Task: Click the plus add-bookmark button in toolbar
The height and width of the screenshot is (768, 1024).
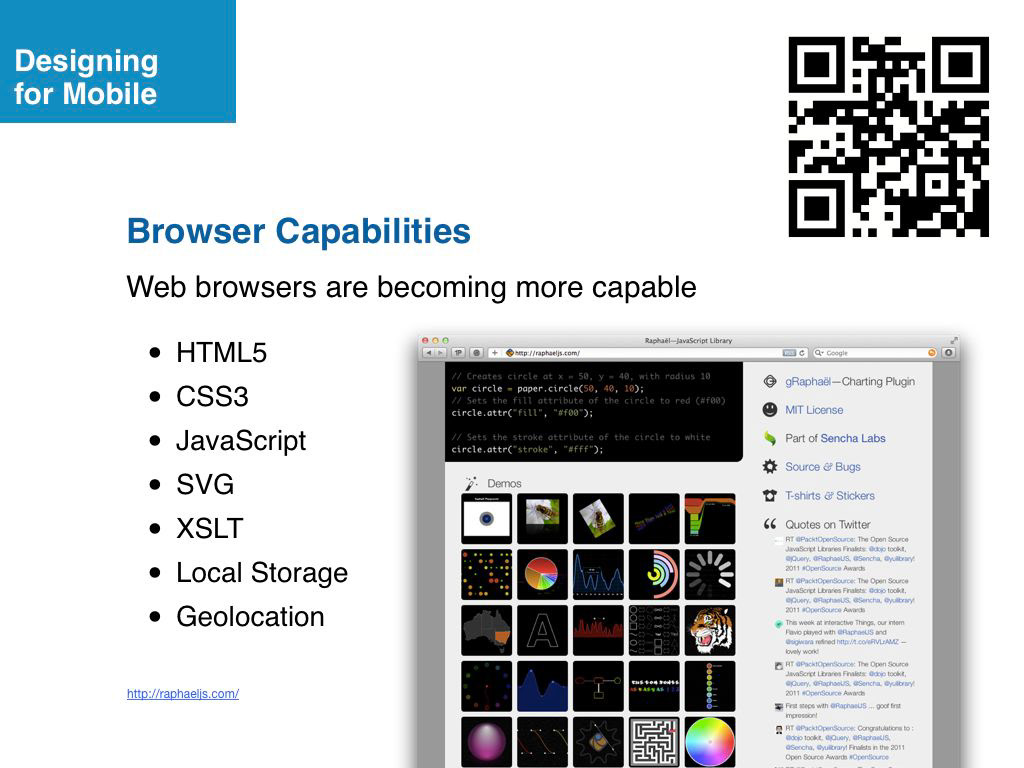Action: click(494, 353)
